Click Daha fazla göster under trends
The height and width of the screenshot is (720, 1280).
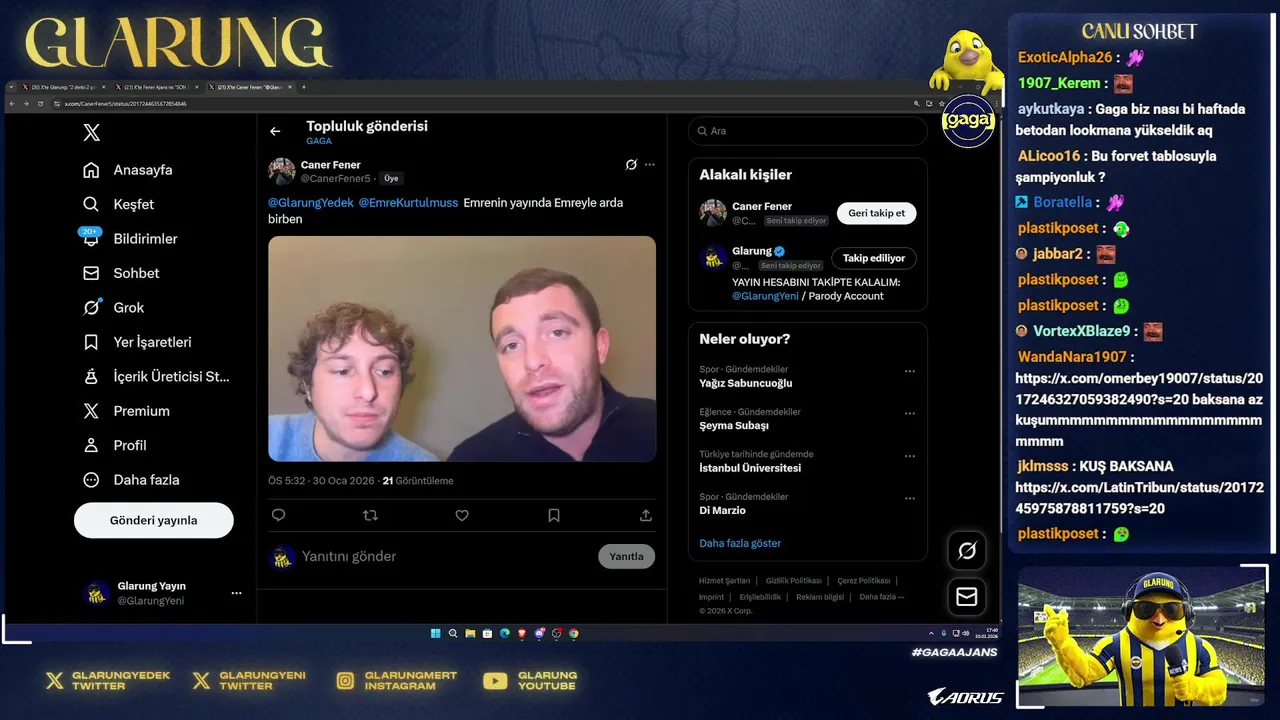pyautogui.click(x=740, y=543)
